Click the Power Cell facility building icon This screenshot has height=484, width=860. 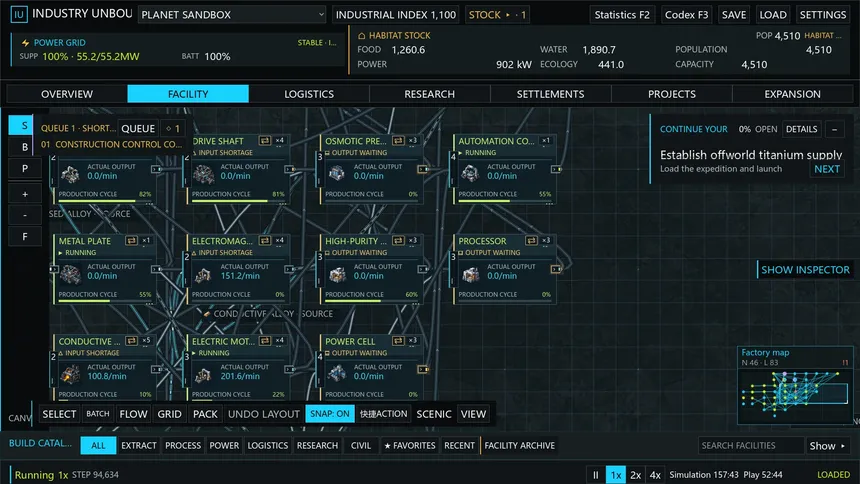[337, 374]
